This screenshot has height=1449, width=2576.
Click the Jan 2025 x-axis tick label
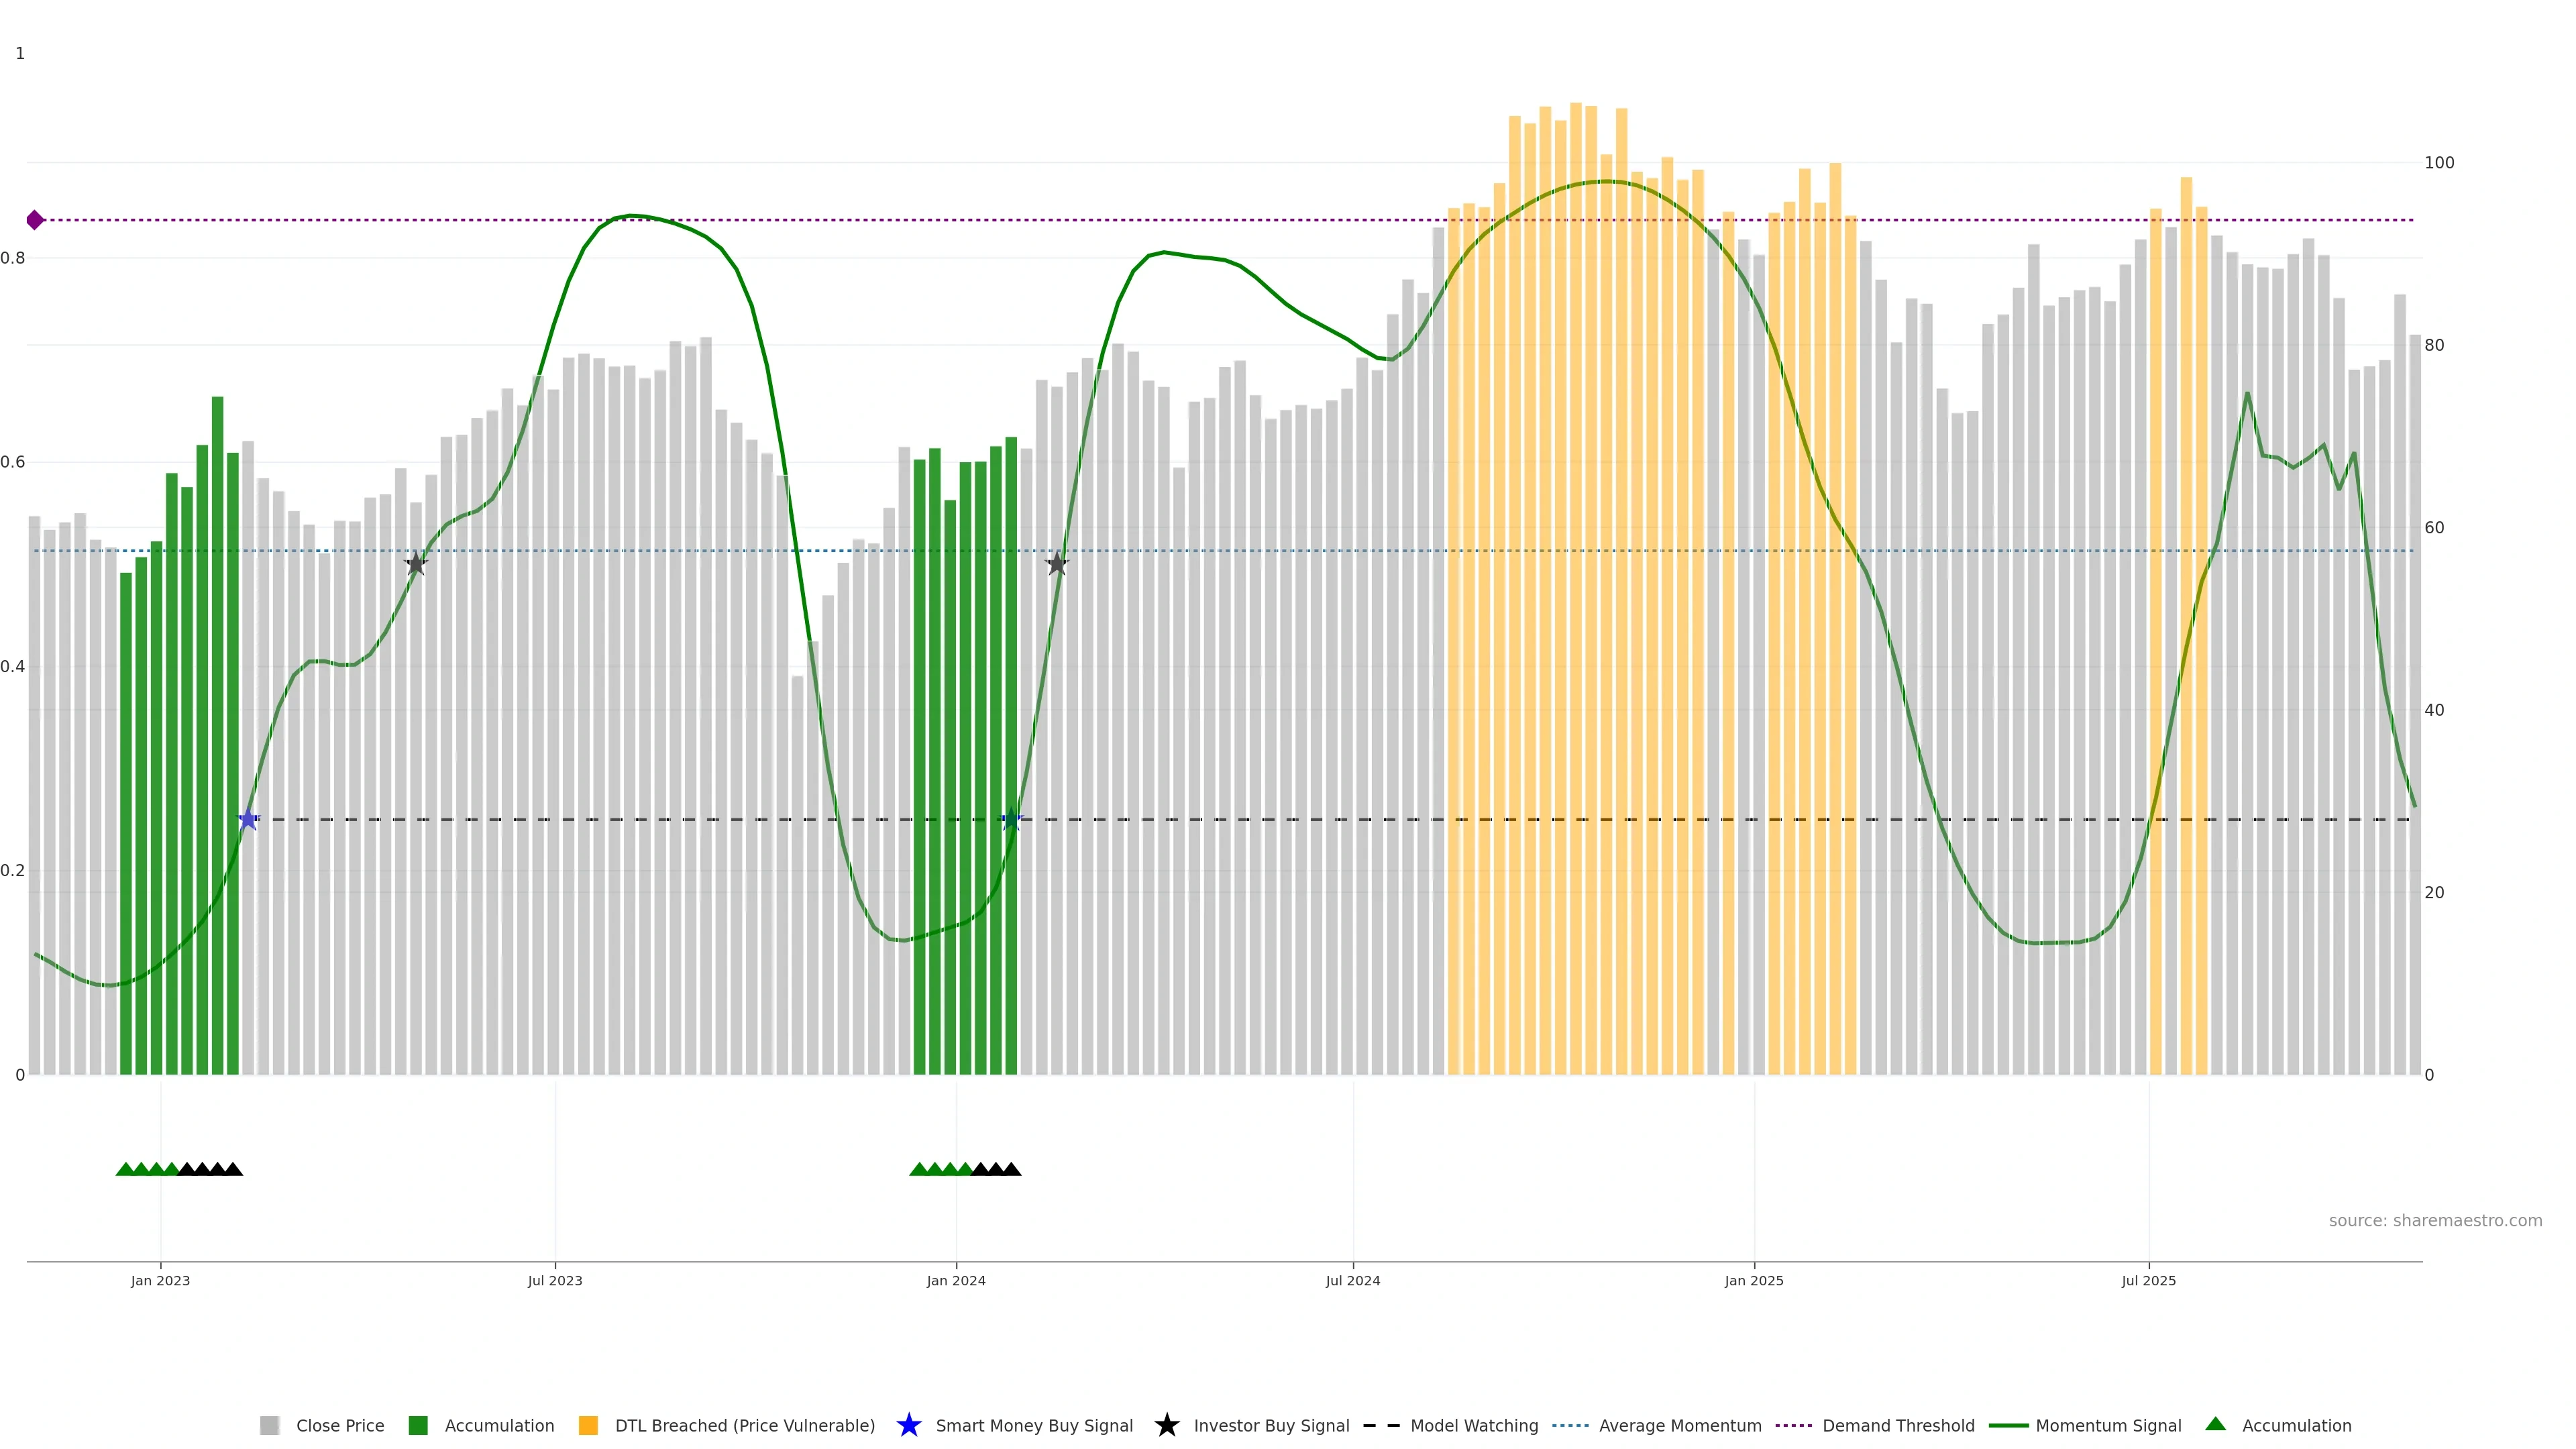point(1753,1281)
